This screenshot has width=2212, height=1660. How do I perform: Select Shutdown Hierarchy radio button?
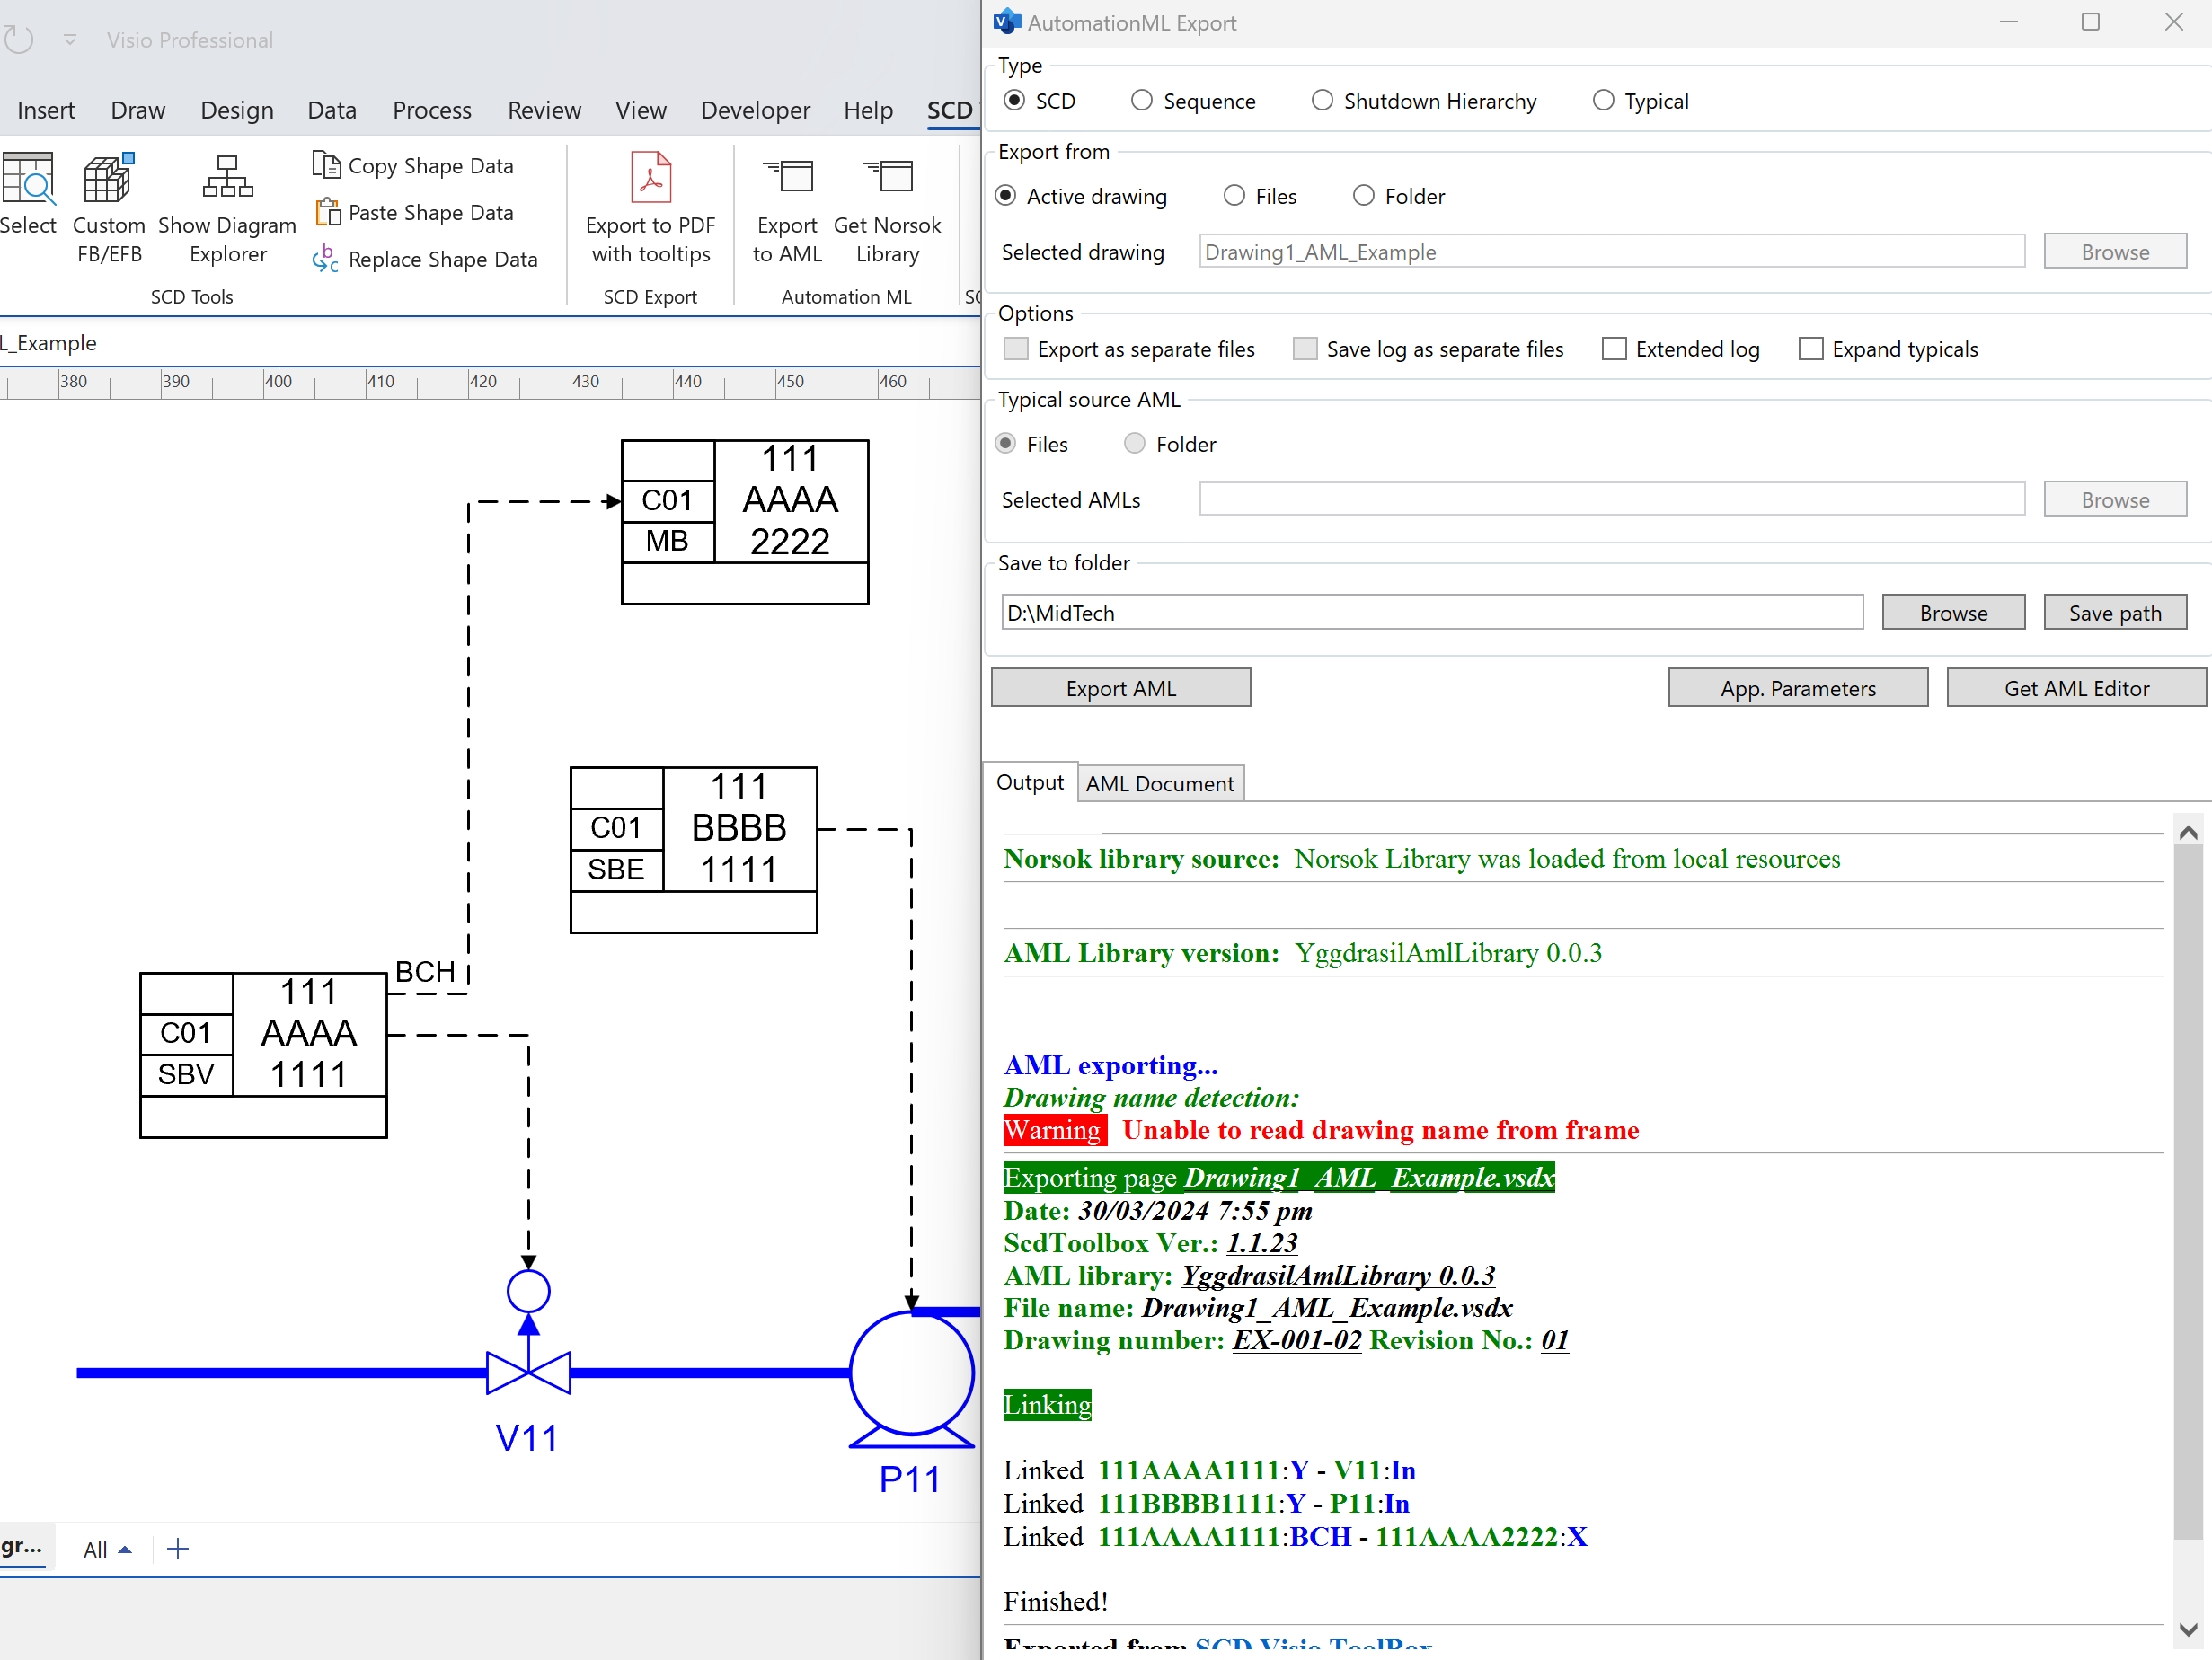click(x=1322, y=101)
